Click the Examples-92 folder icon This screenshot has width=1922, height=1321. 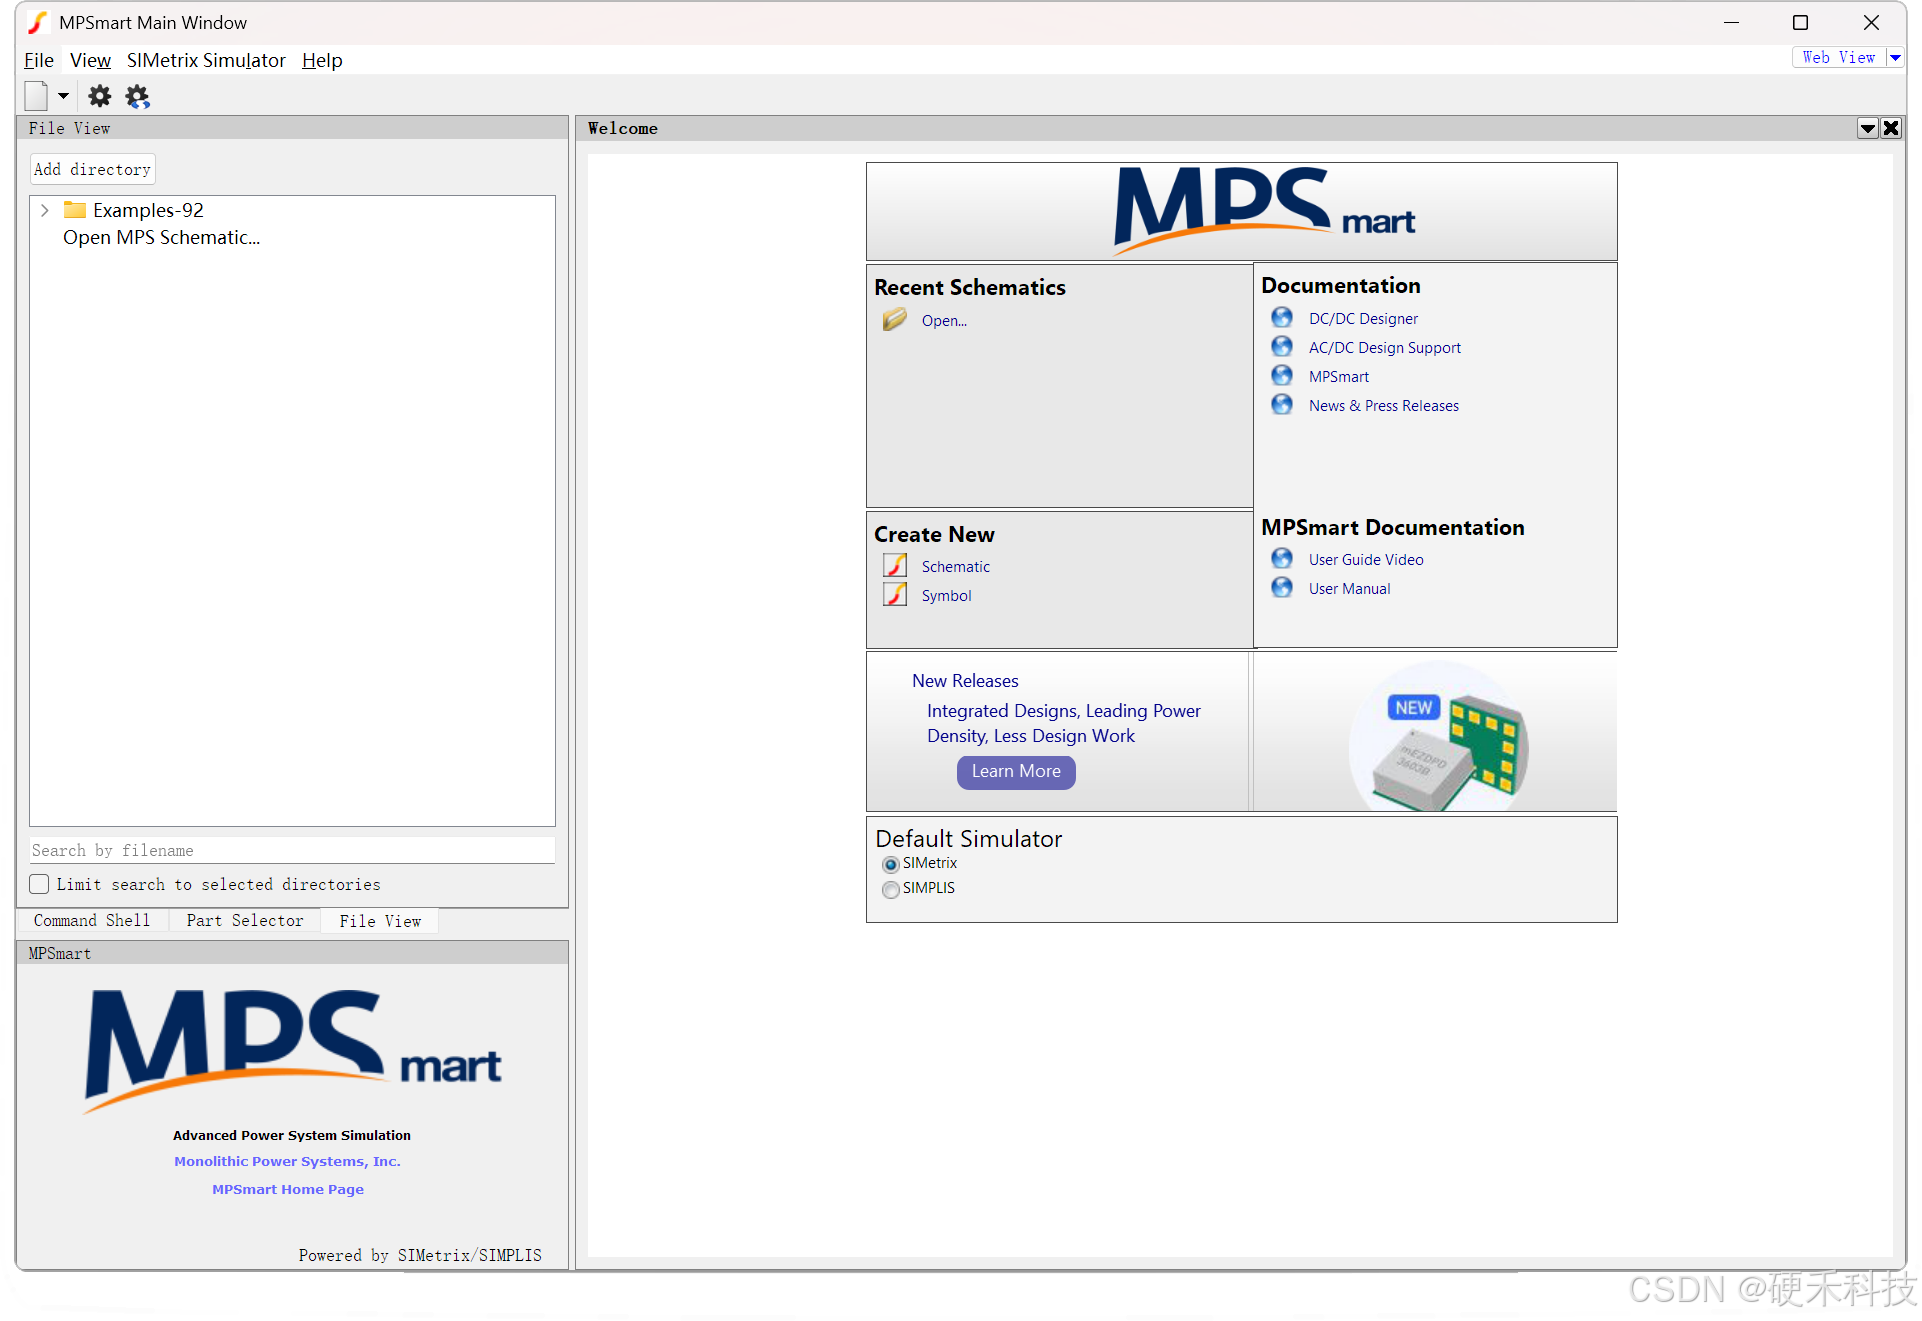pyautogui.click(x=75, y=210)
